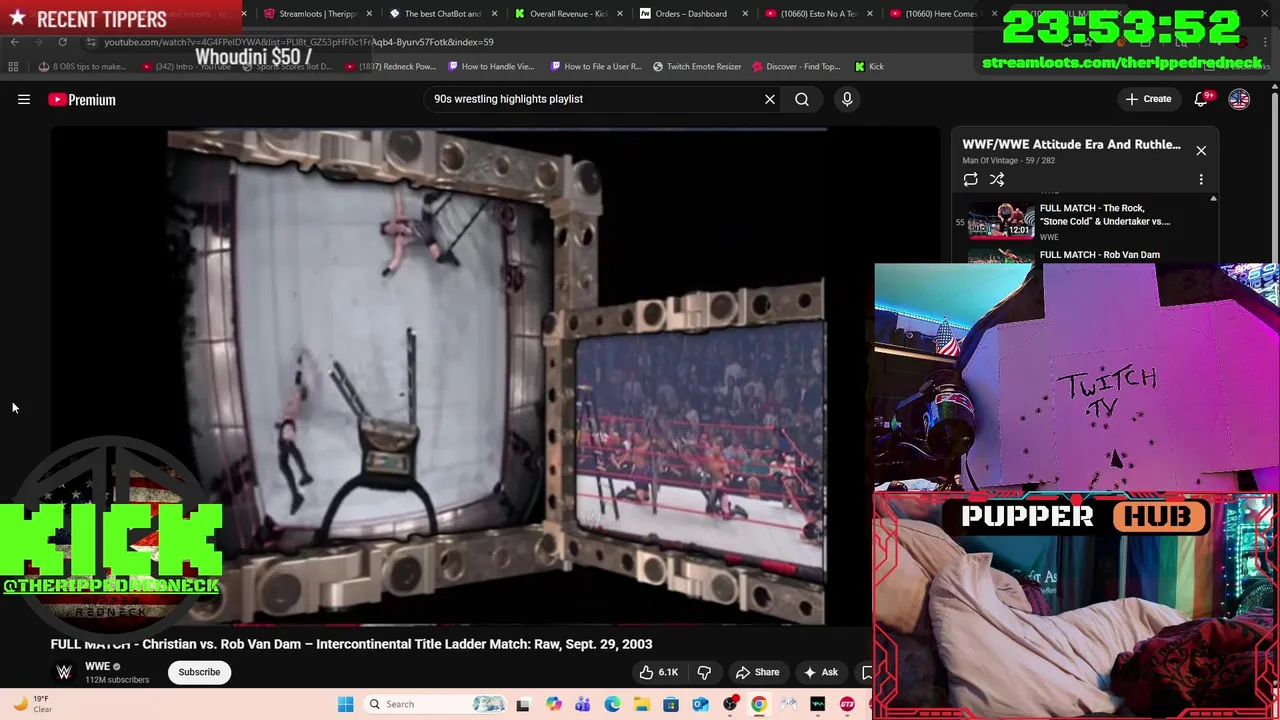Open Task View on taskbar
This screenshot has width=1280, height=720.
[523, 704]
